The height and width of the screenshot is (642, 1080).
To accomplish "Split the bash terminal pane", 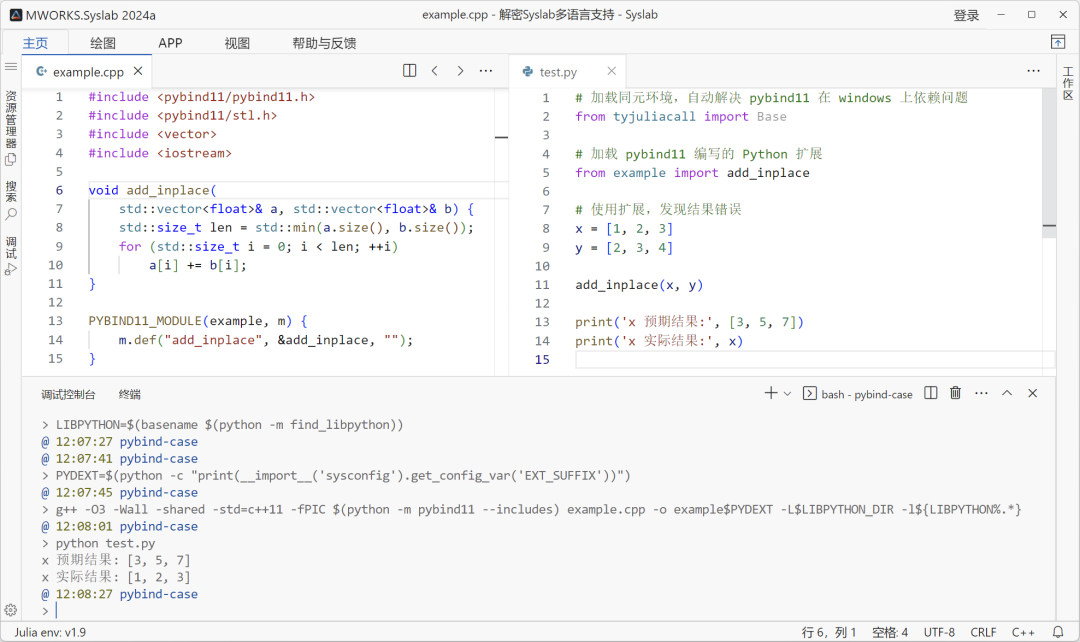I will pos(930,393).
